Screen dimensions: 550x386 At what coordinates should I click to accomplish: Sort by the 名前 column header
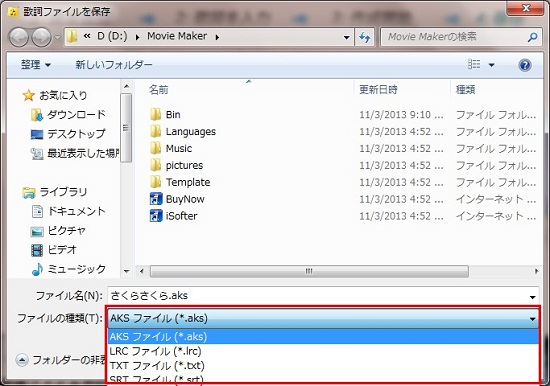(159, 90)
